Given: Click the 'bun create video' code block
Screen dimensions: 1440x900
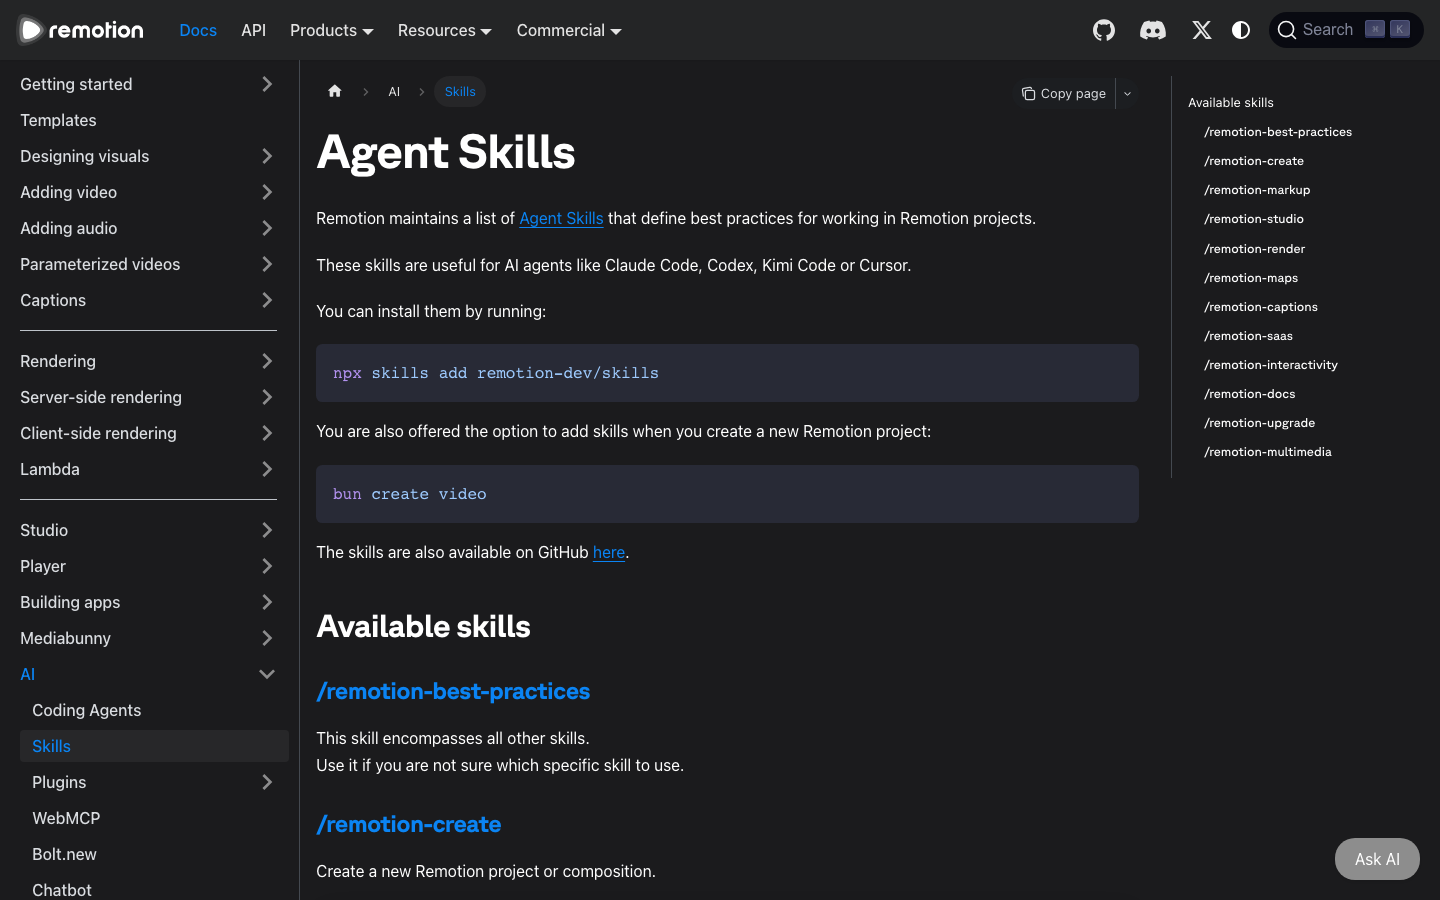Looking at the screenshot, I should pyautogui.click(x=727, y=494).
